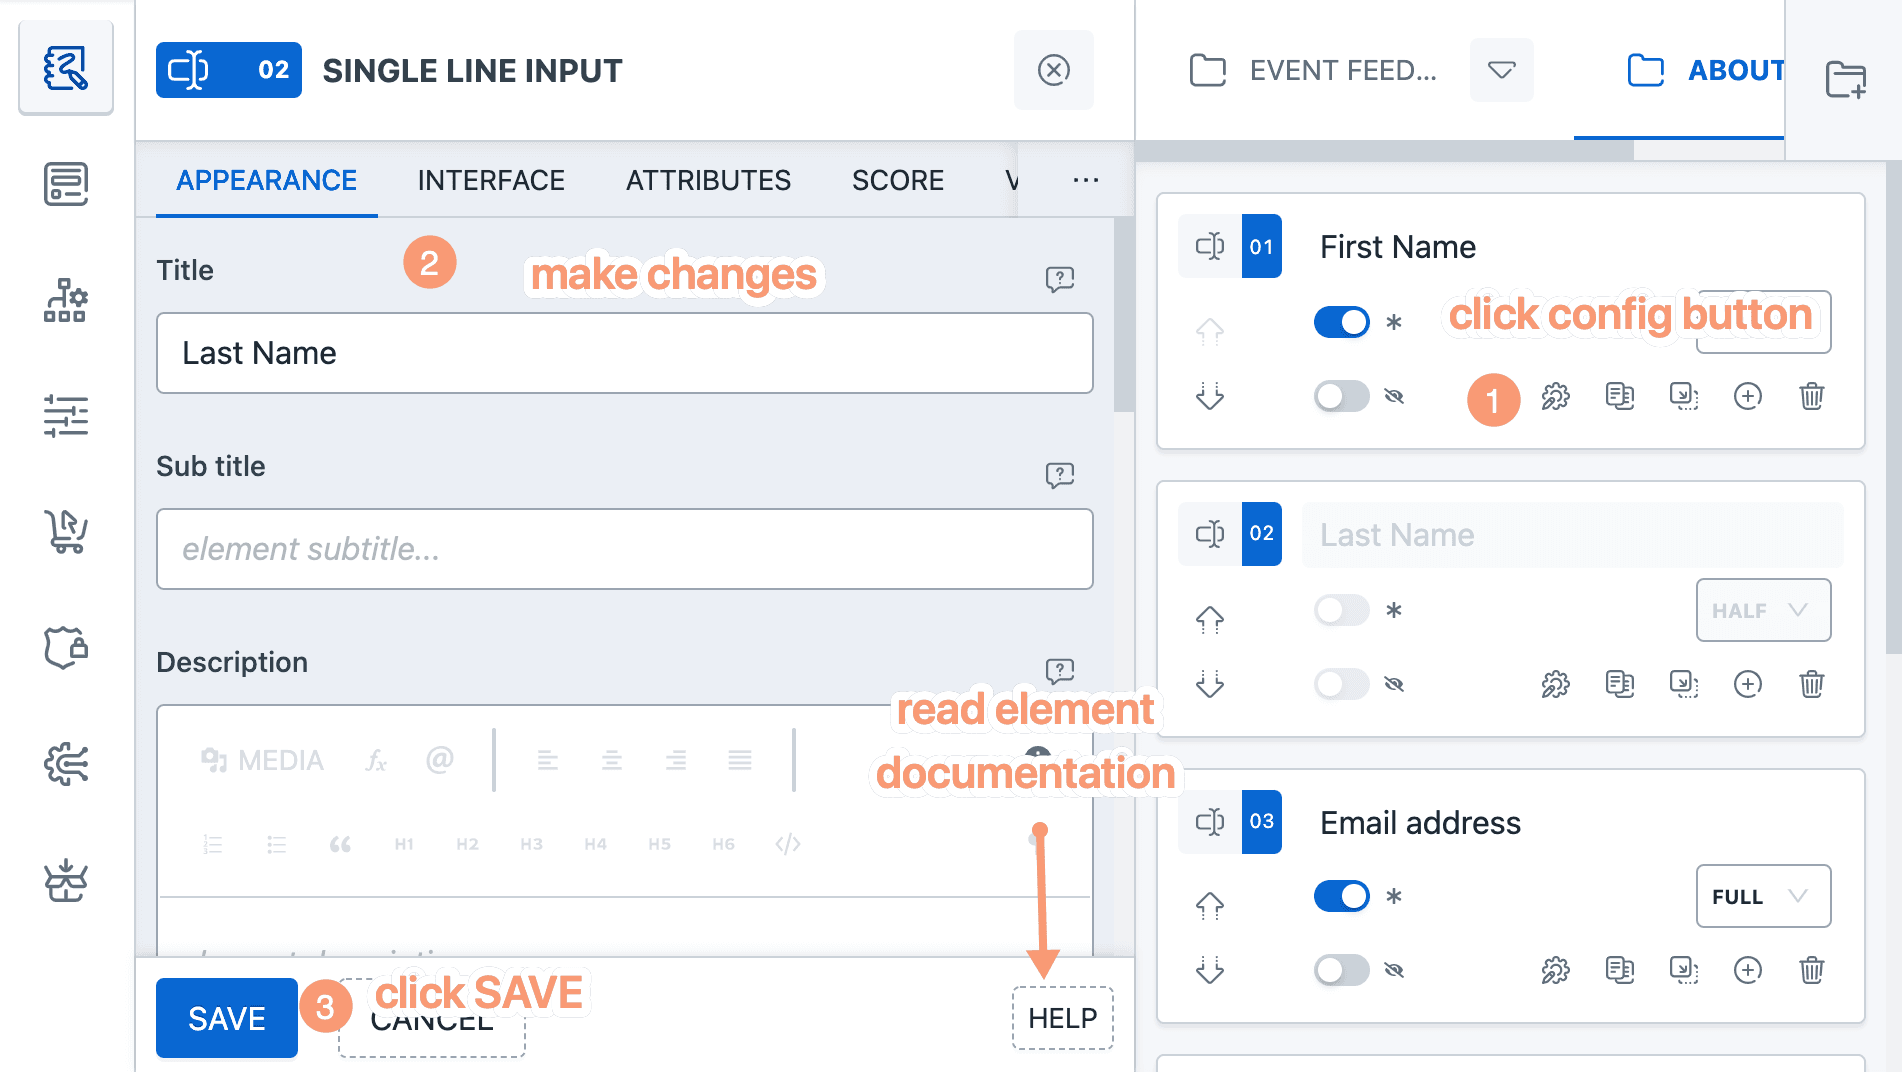Justify text in Description toolbar

click(740, 761)
